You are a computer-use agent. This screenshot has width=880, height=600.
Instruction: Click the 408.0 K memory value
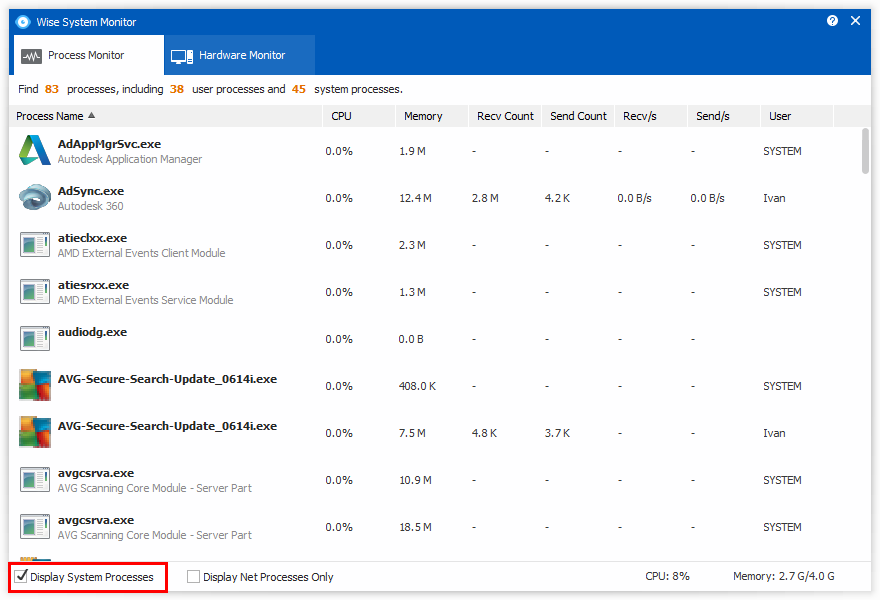(417, 386)
